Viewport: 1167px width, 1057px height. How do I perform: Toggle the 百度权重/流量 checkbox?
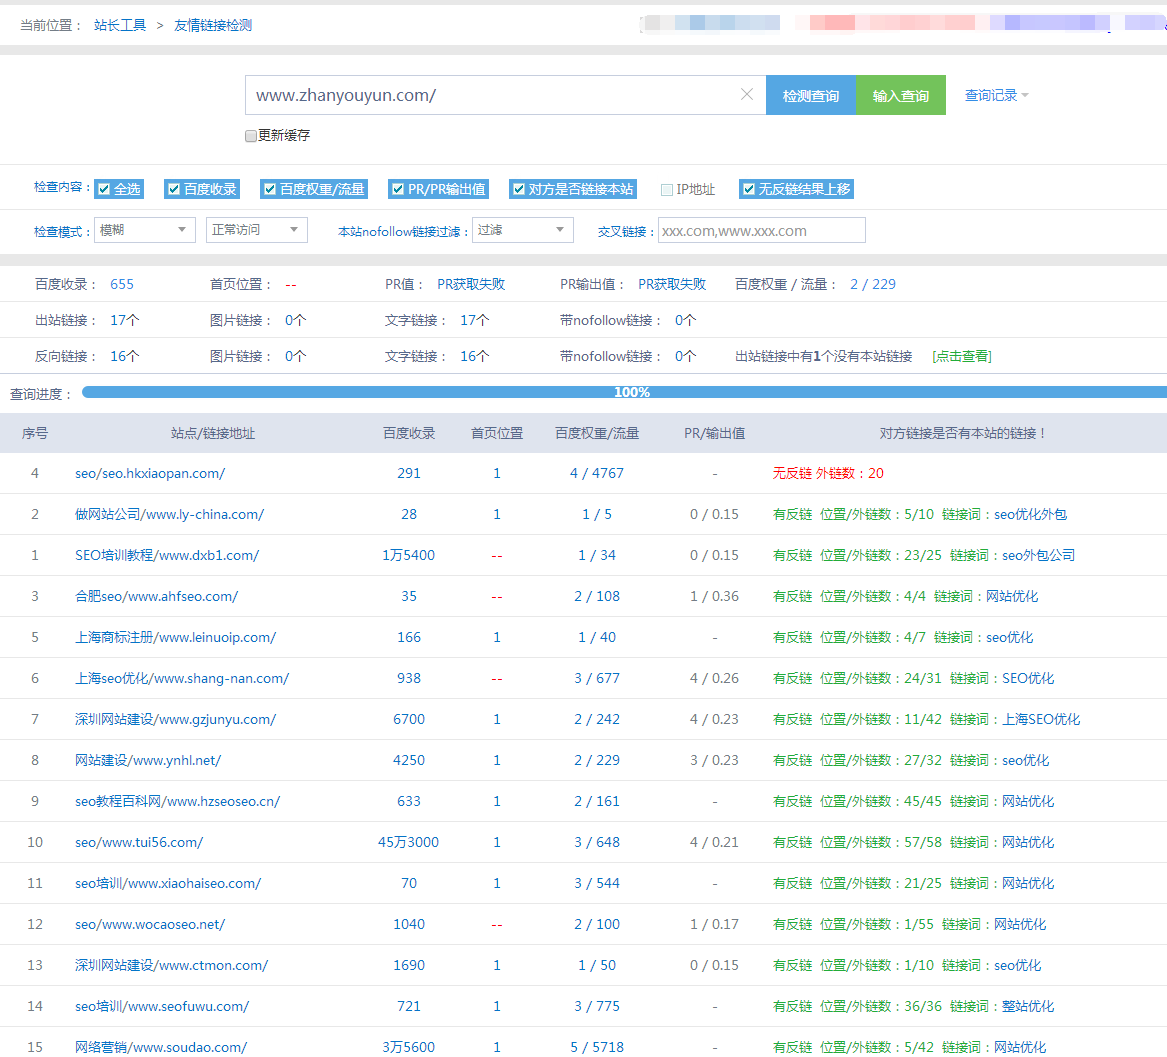tap(270, 189)
